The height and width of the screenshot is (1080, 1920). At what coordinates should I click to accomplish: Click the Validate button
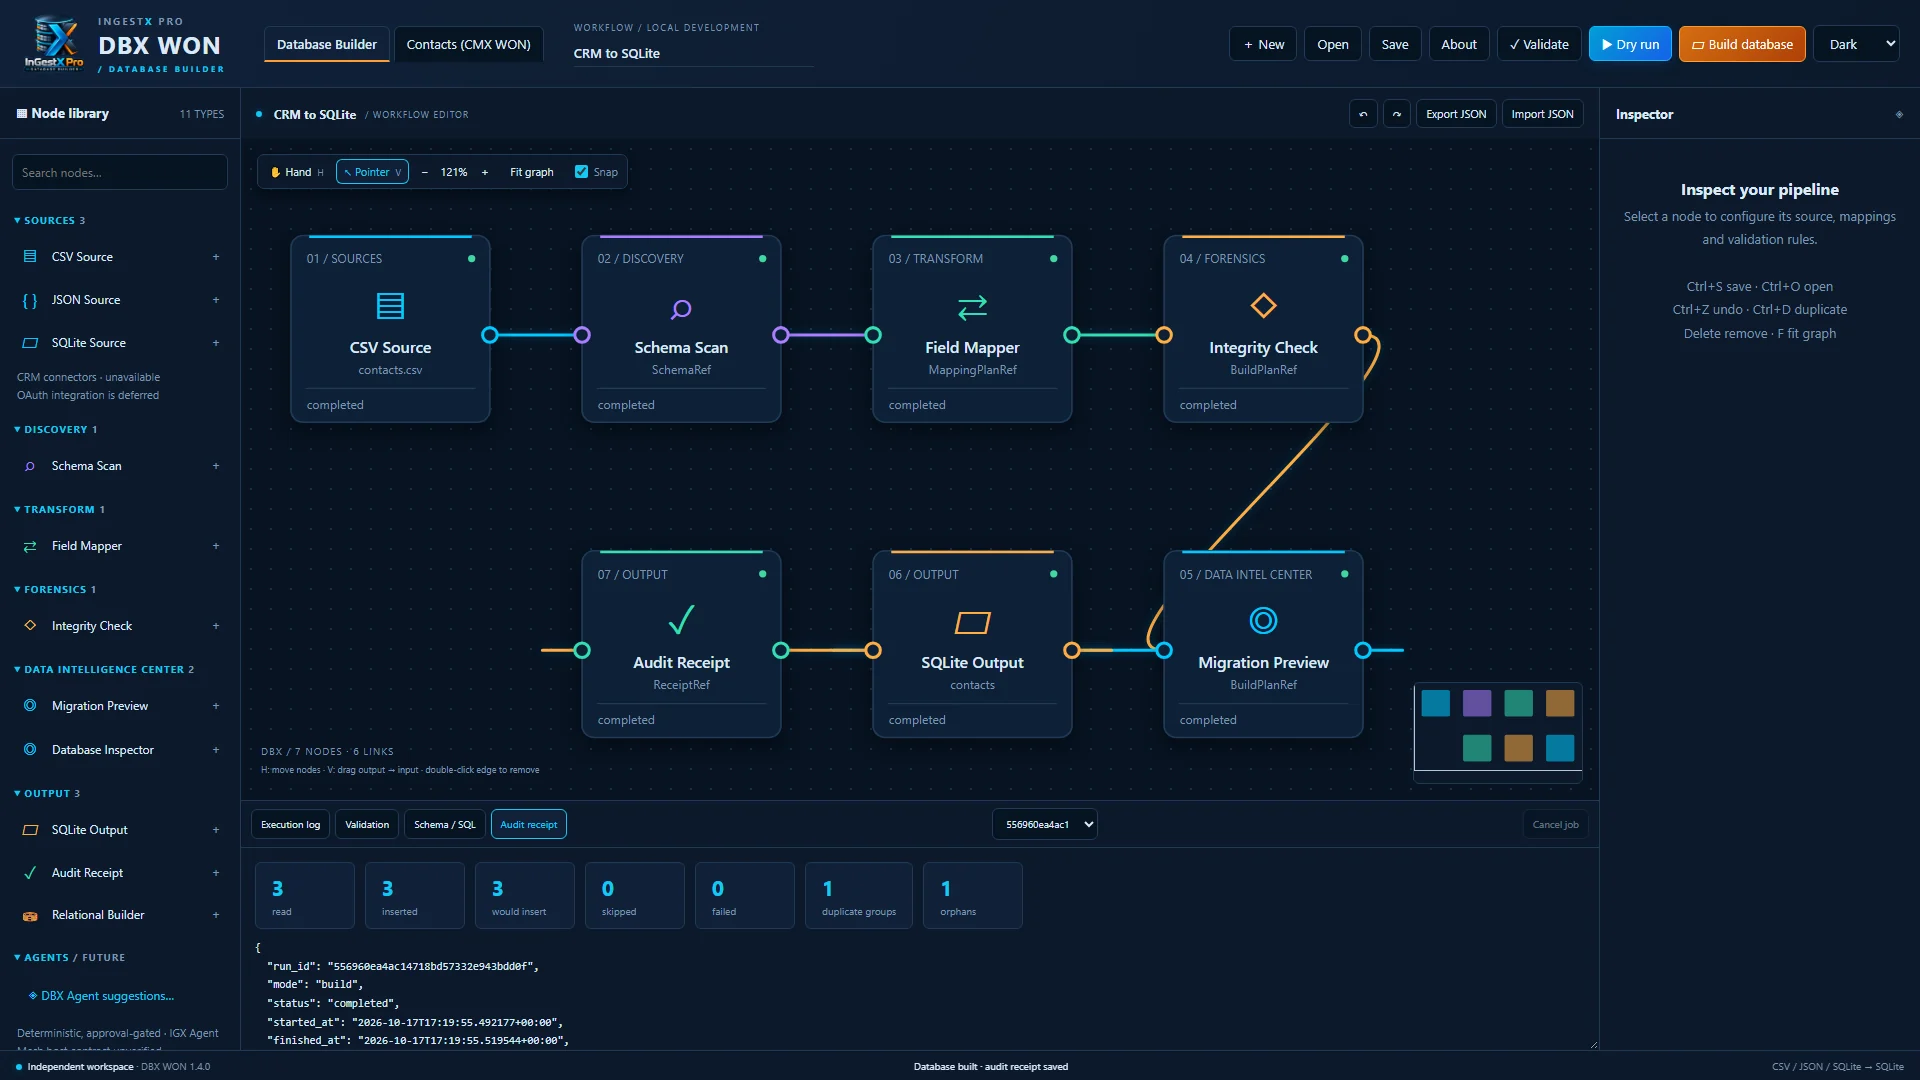click(x=1539, y=44)
